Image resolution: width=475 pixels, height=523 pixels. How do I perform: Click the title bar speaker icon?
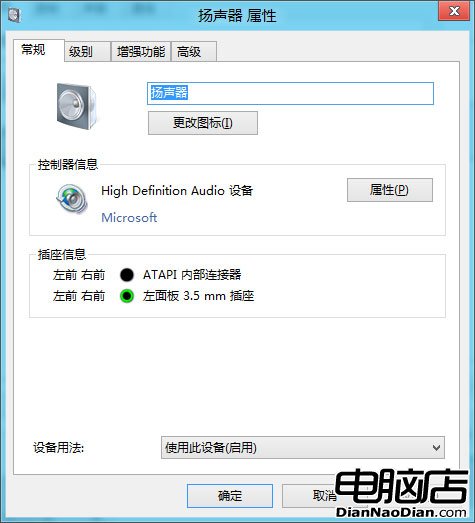14,15
